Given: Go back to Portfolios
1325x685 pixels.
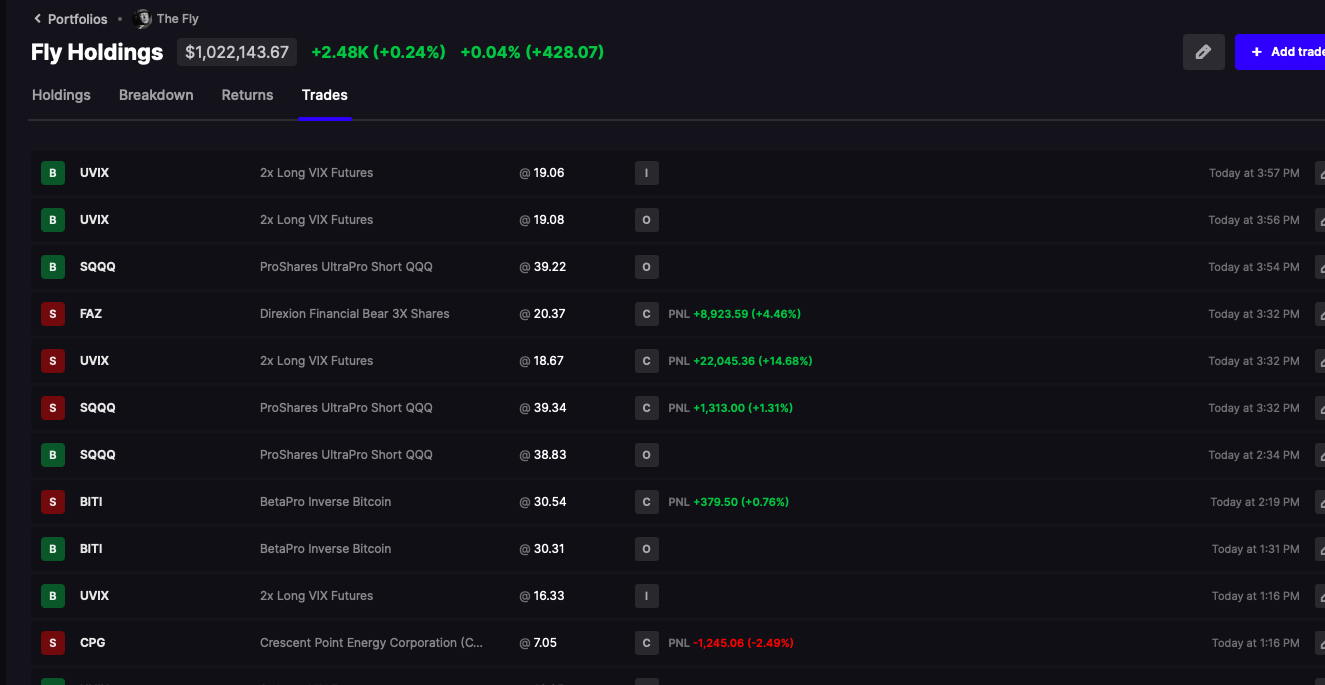Looking at the screenshot, I should point(70,19).
